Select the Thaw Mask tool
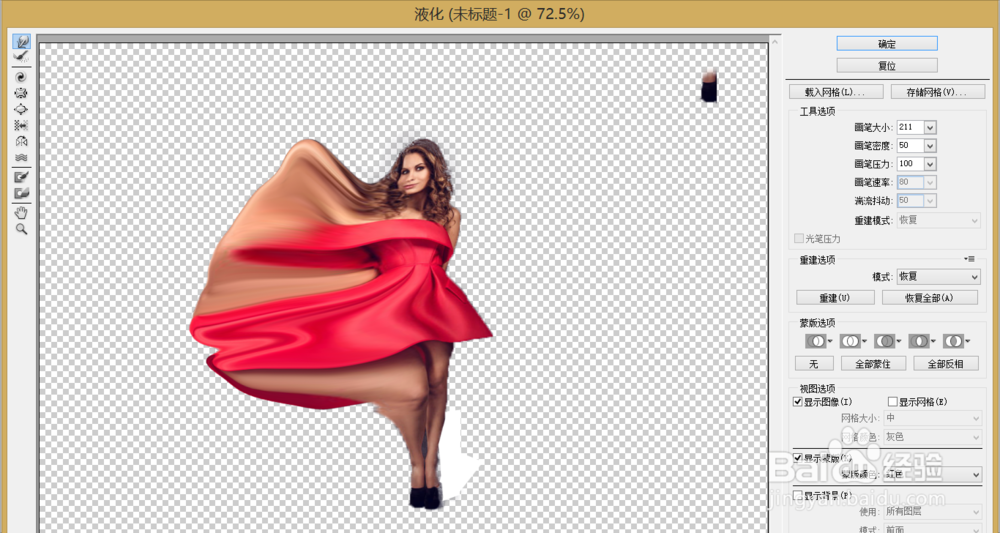The width and height of the screenshot is (1000, 533). tap(22, 193)
